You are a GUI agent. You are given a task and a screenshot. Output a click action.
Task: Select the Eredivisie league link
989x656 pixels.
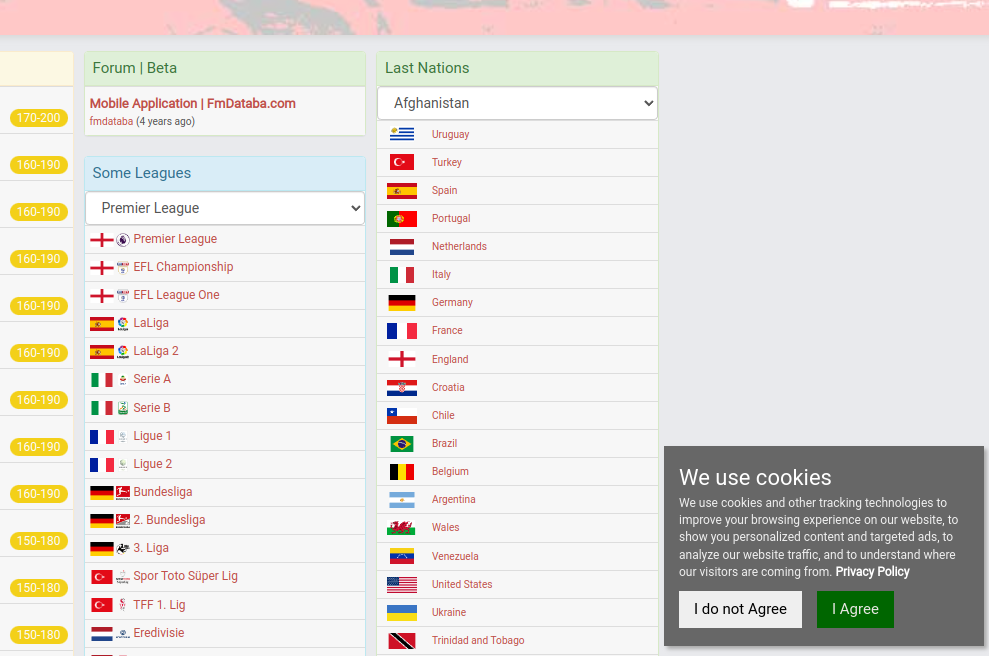159,633
